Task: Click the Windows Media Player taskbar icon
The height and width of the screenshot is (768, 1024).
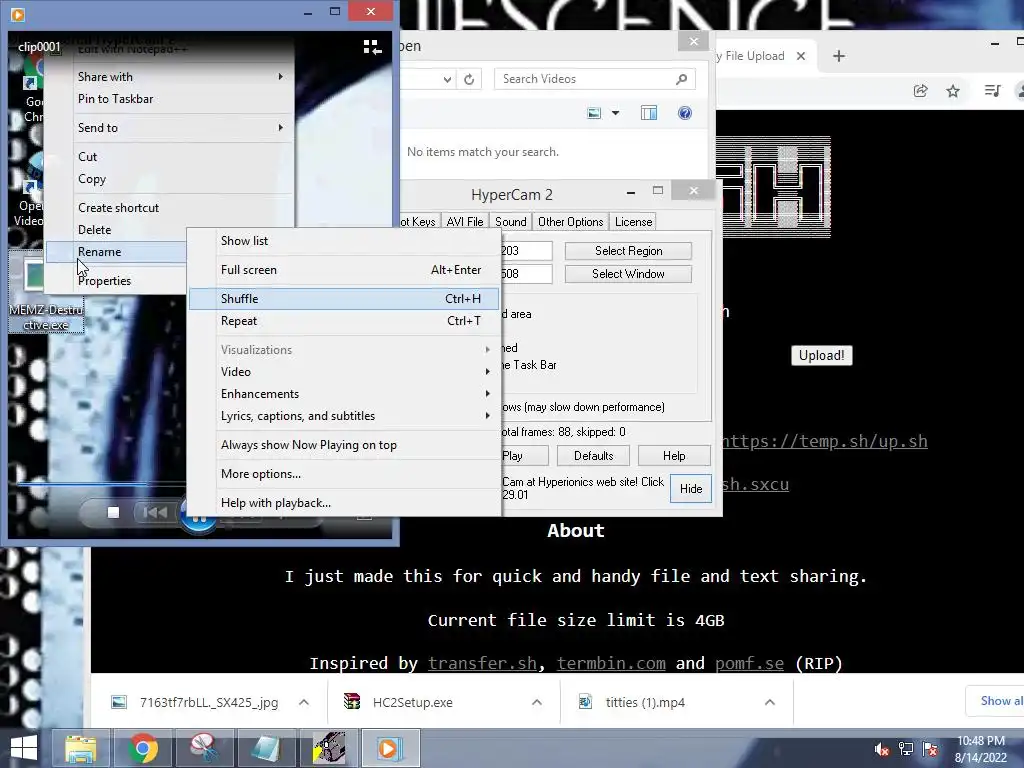Action: pos(389,748)
